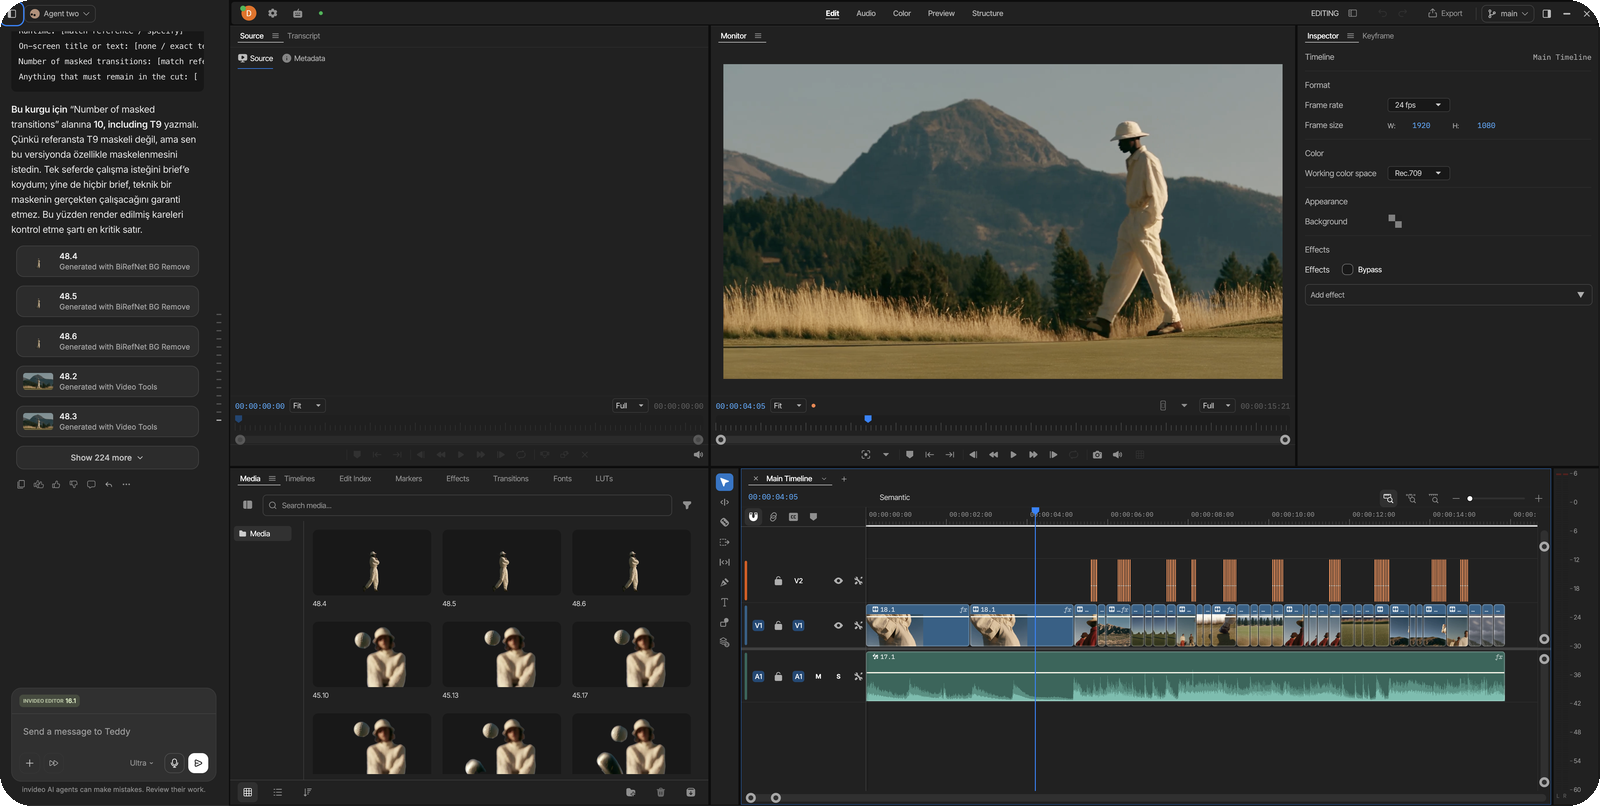The width and height of the screenshot is (1600, 806).
Task: Open the Rec.709 color space dropdown
Action: tap(1418, 173)
